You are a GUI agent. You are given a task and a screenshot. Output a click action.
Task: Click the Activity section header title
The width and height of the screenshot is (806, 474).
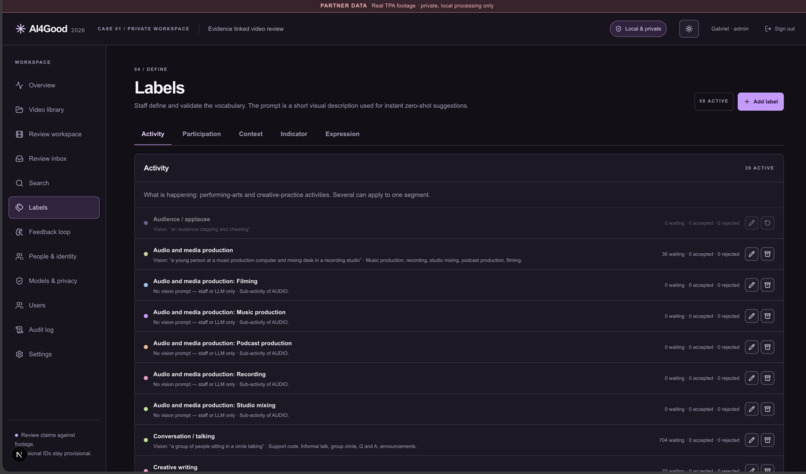click(x=156, y=168)
